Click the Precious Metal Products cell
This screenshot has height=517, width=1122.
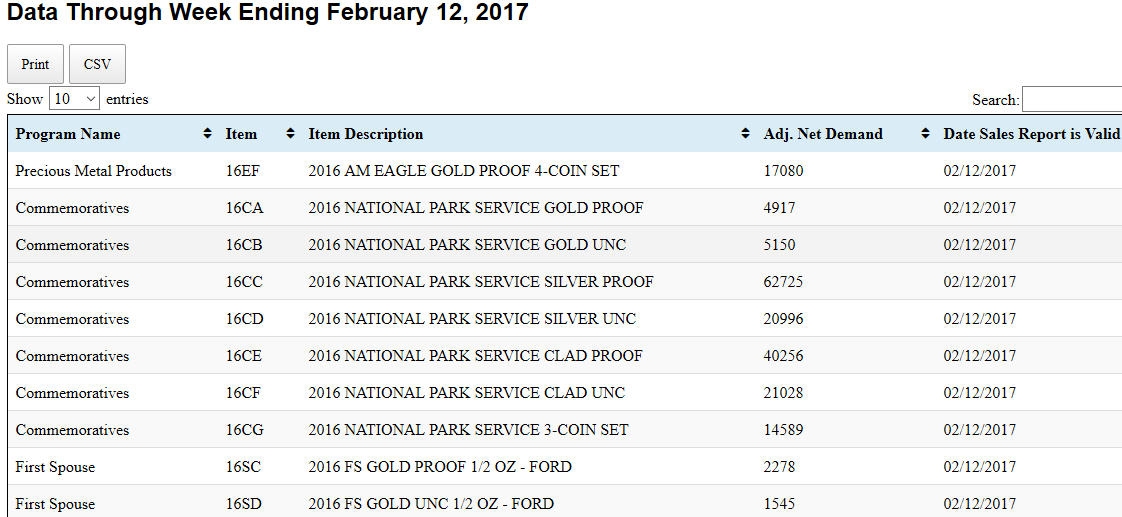pyautogui.click(x=94, y=171)
